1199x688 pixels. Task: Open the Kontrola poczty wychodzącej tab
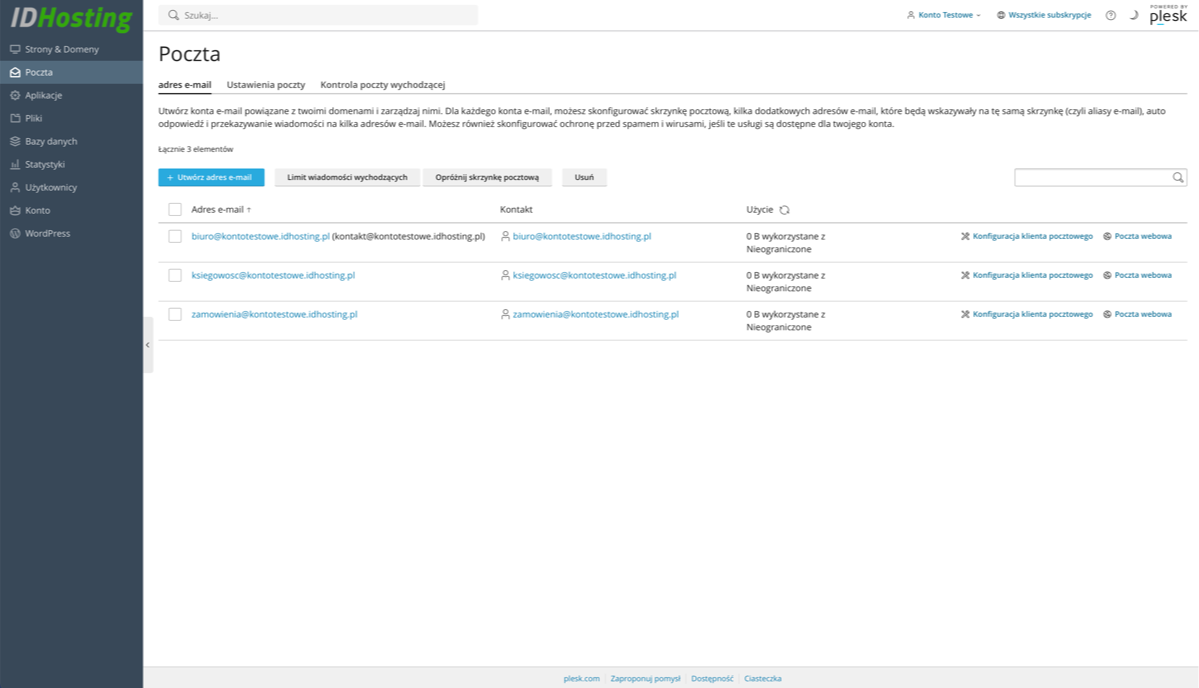[383, 85]
